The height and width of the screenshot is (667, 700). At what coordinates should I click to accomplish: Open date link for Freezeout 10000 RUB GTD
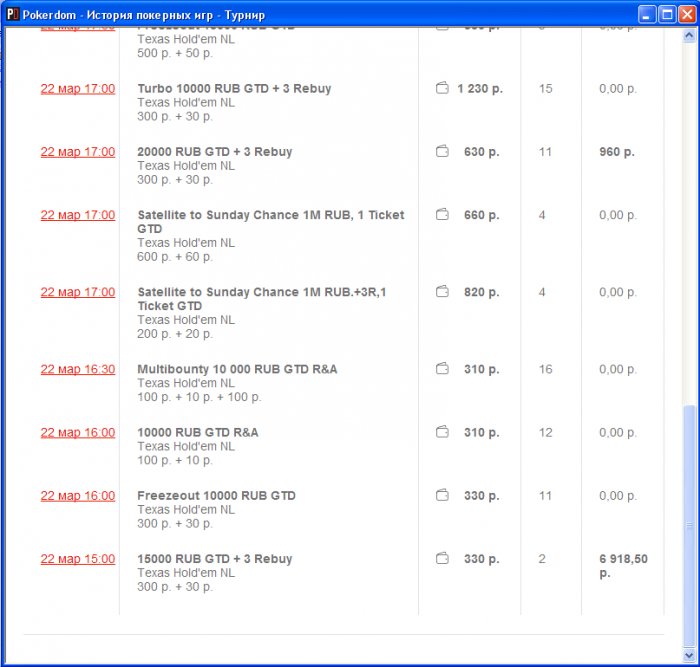tap(78, 496)
